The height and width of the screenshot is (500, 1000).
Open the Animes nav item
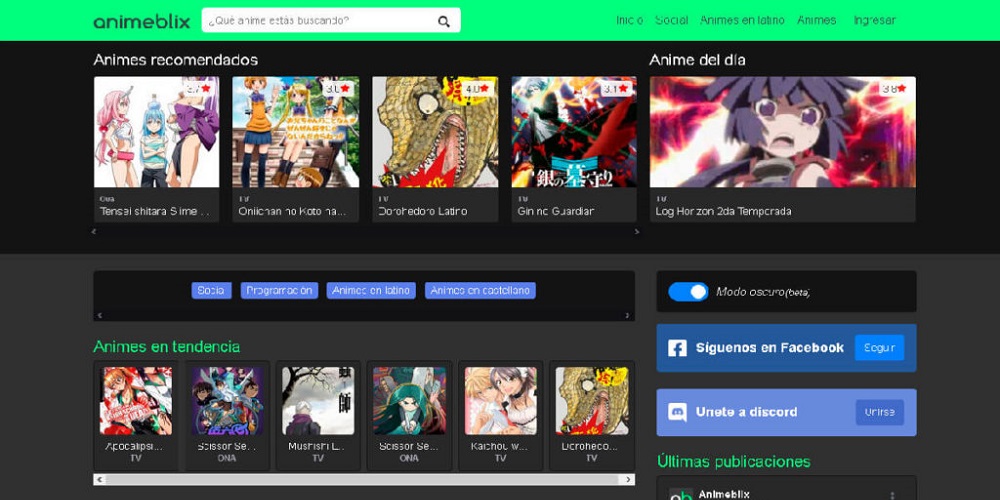coord(816,20)
